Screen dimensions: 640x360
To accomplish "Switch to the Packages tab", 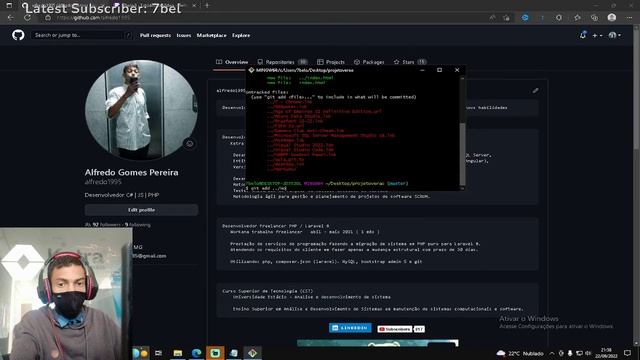I will coord(369,62).
